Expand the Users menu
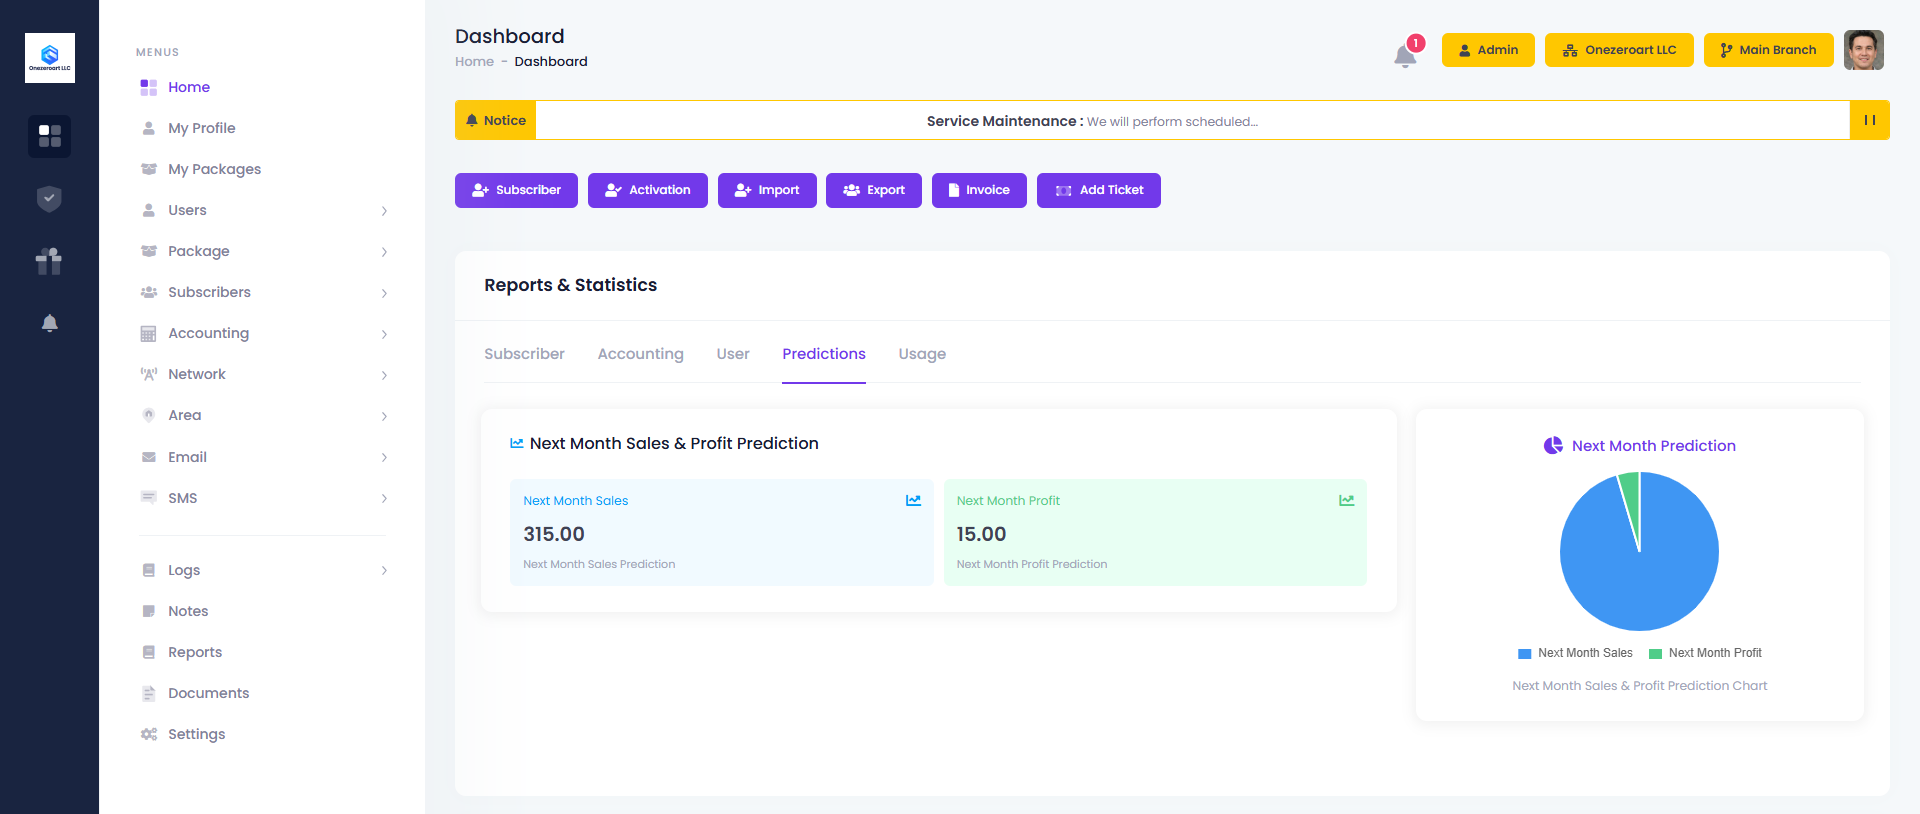 263,210
